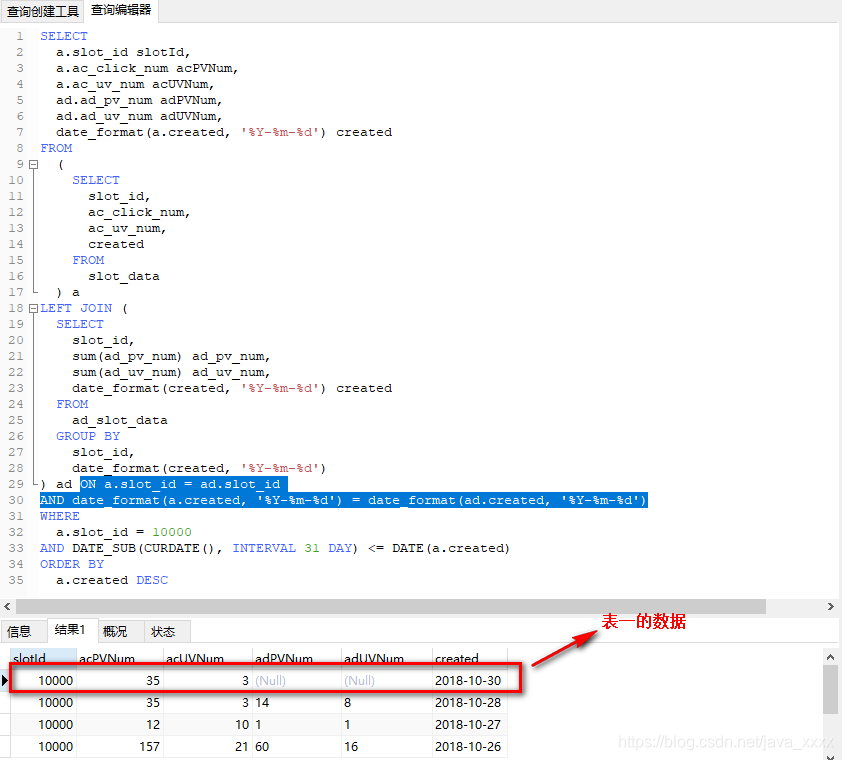Click line number 23 in the gutter
This screenshot has height=760, width=843.
[x=16, y=388]
